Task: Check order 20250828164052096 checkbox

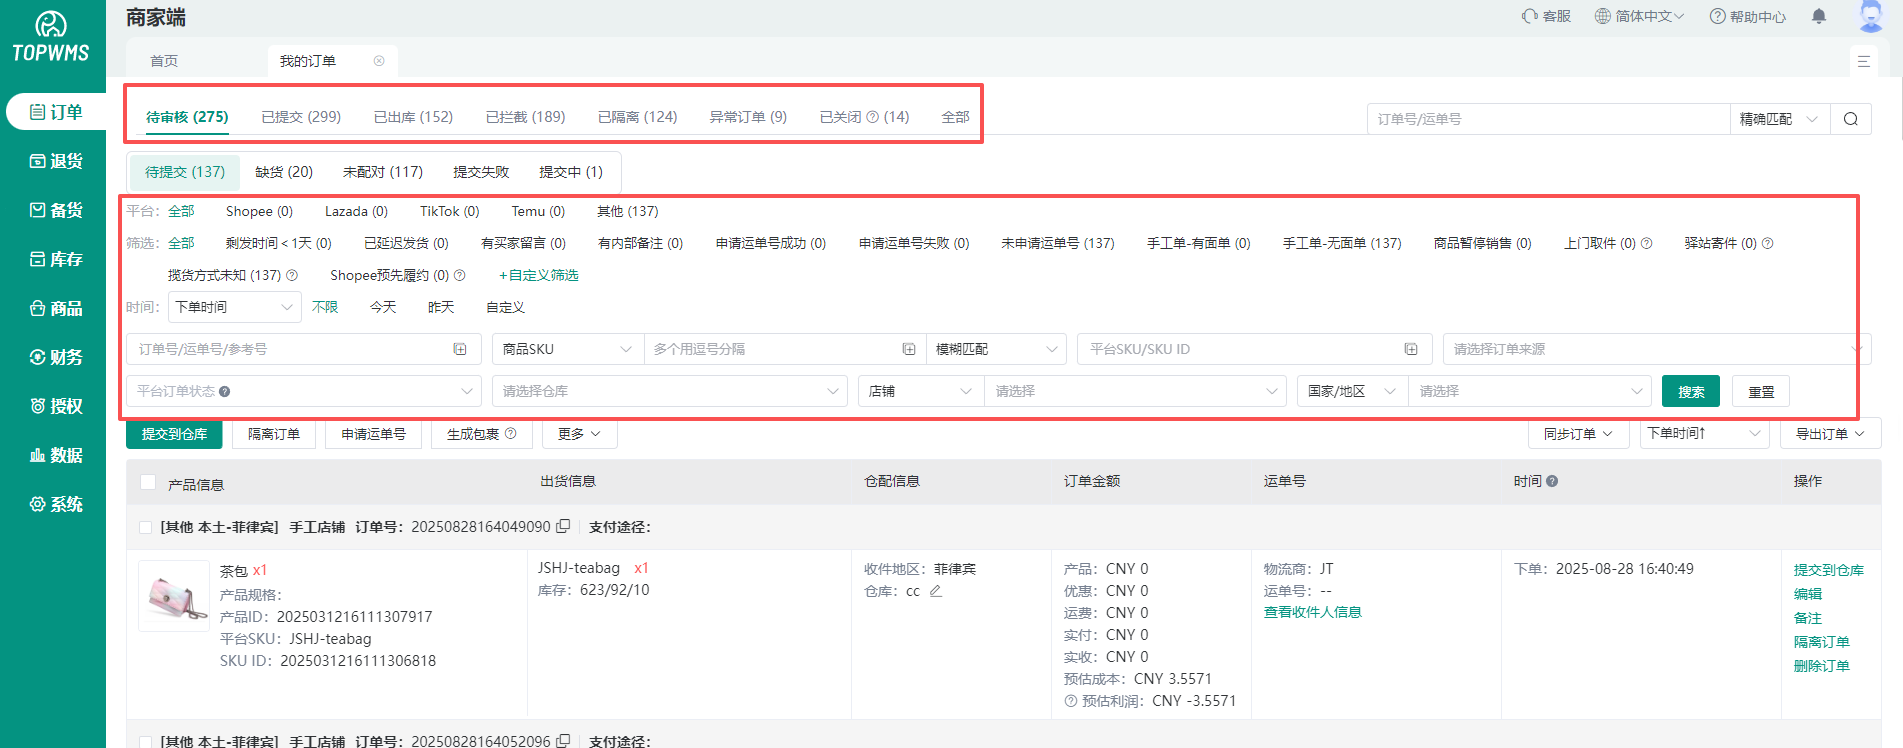Action: pos(145,741)
